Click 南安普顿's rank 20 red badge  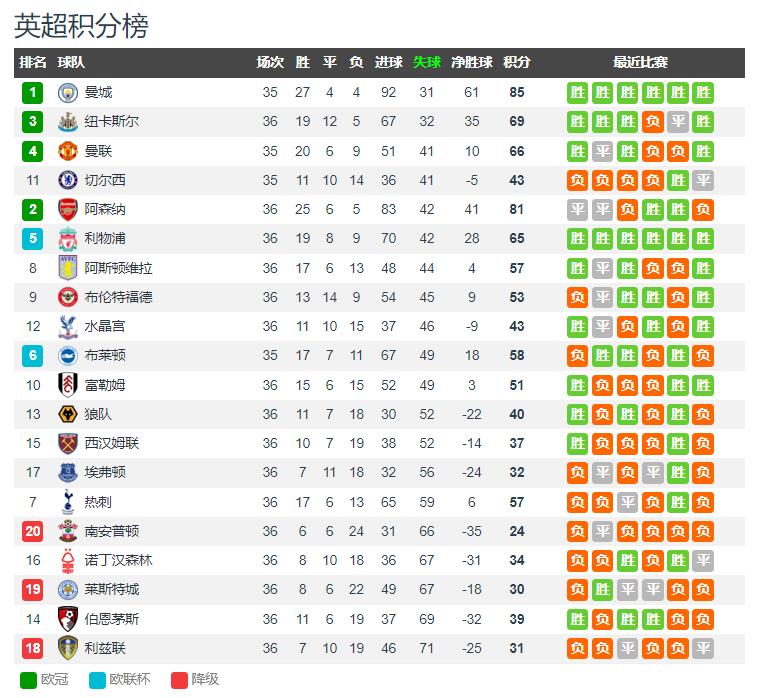32,531
